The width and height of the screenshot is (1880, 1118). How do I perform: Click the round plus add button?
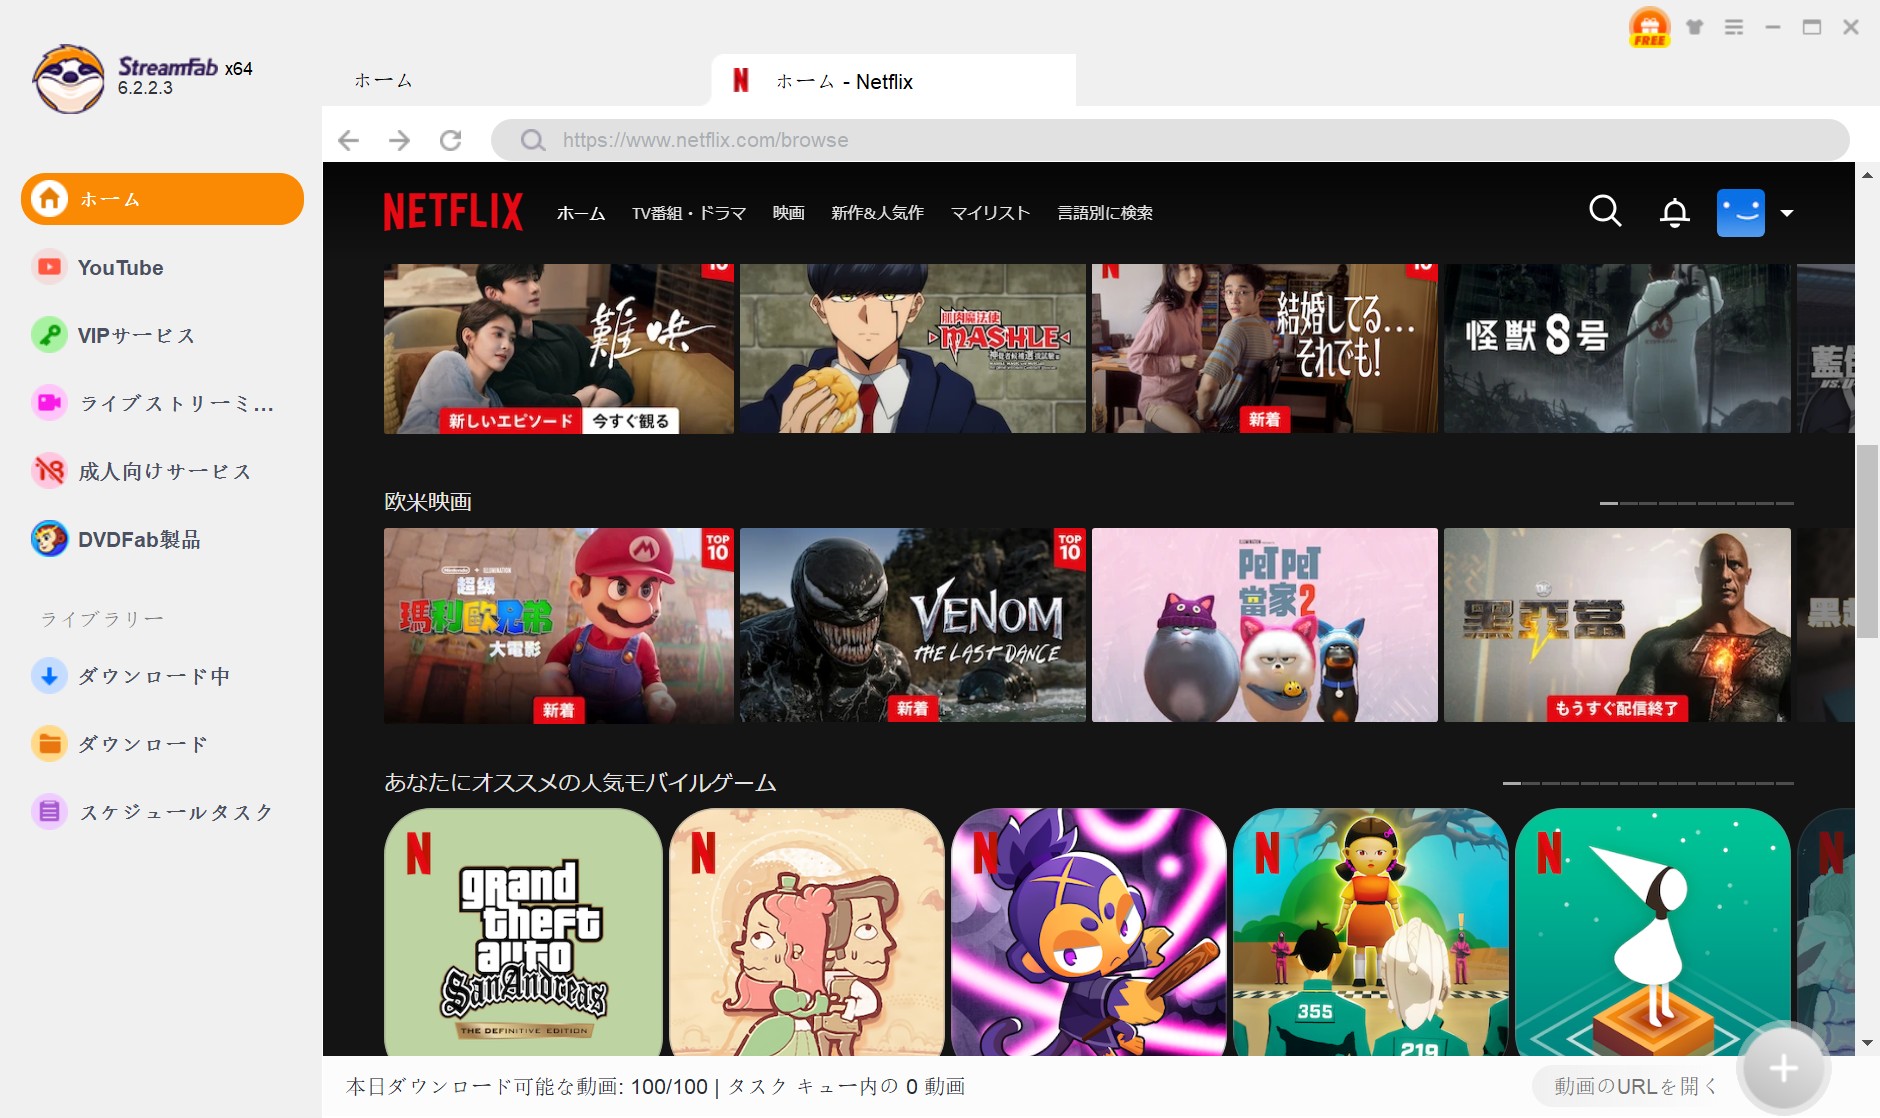pyautogui.click(x=1784, y=1068)
